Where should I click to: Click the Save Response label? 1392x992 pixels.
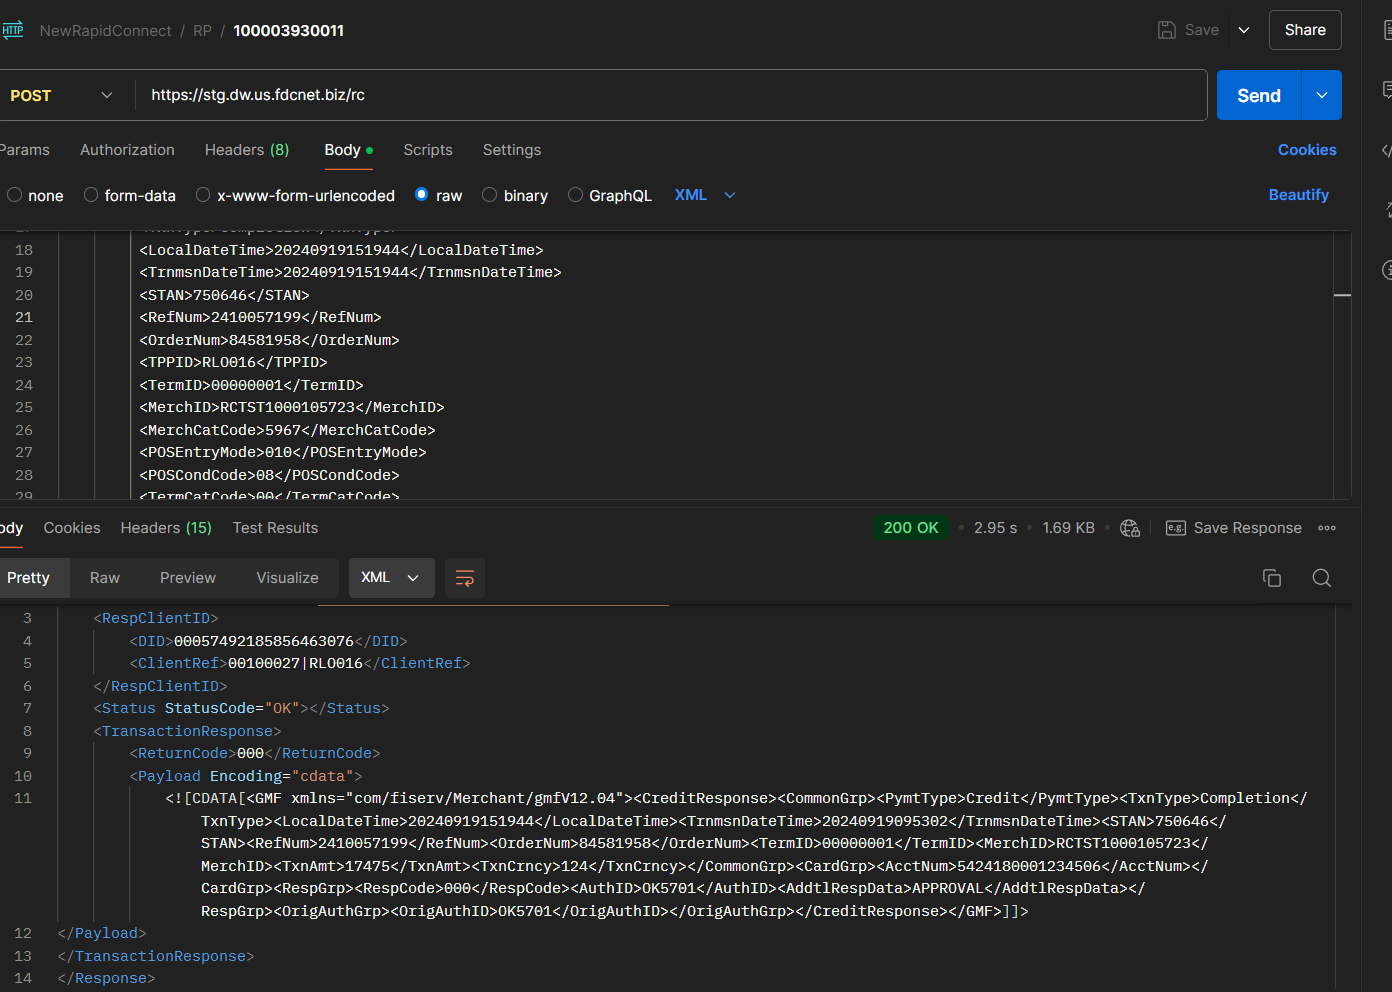1248,528
